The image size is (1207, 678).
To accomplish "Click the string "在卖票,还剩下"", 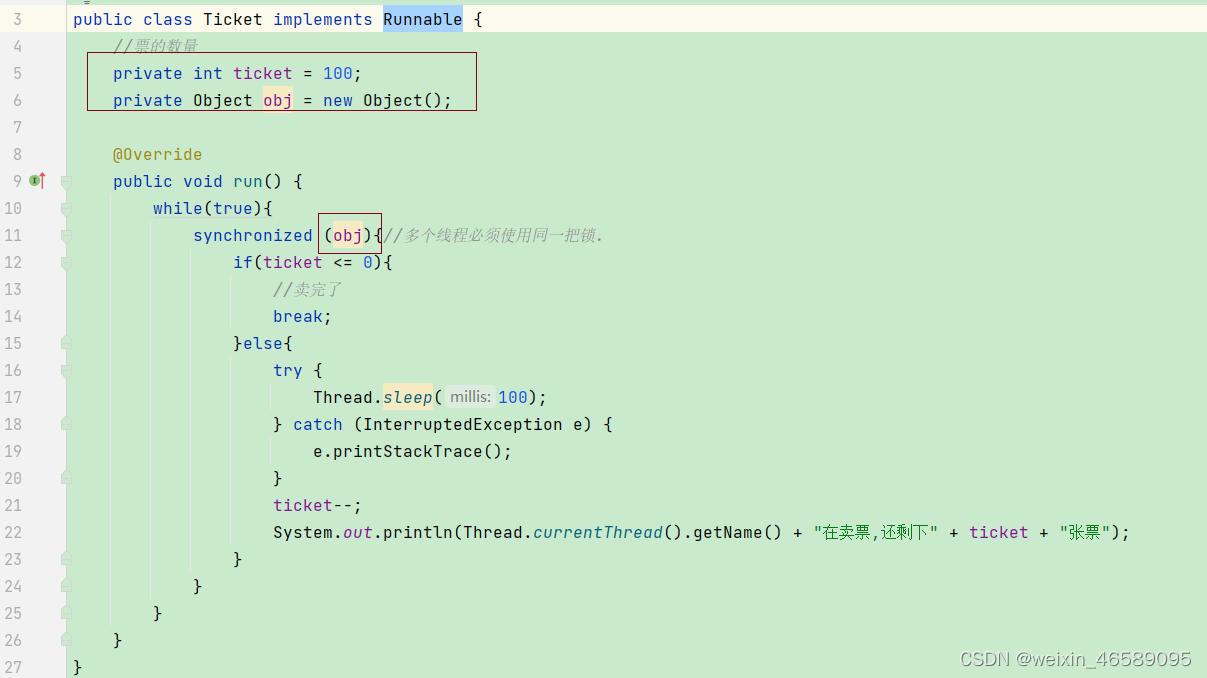I will (876, 532).
